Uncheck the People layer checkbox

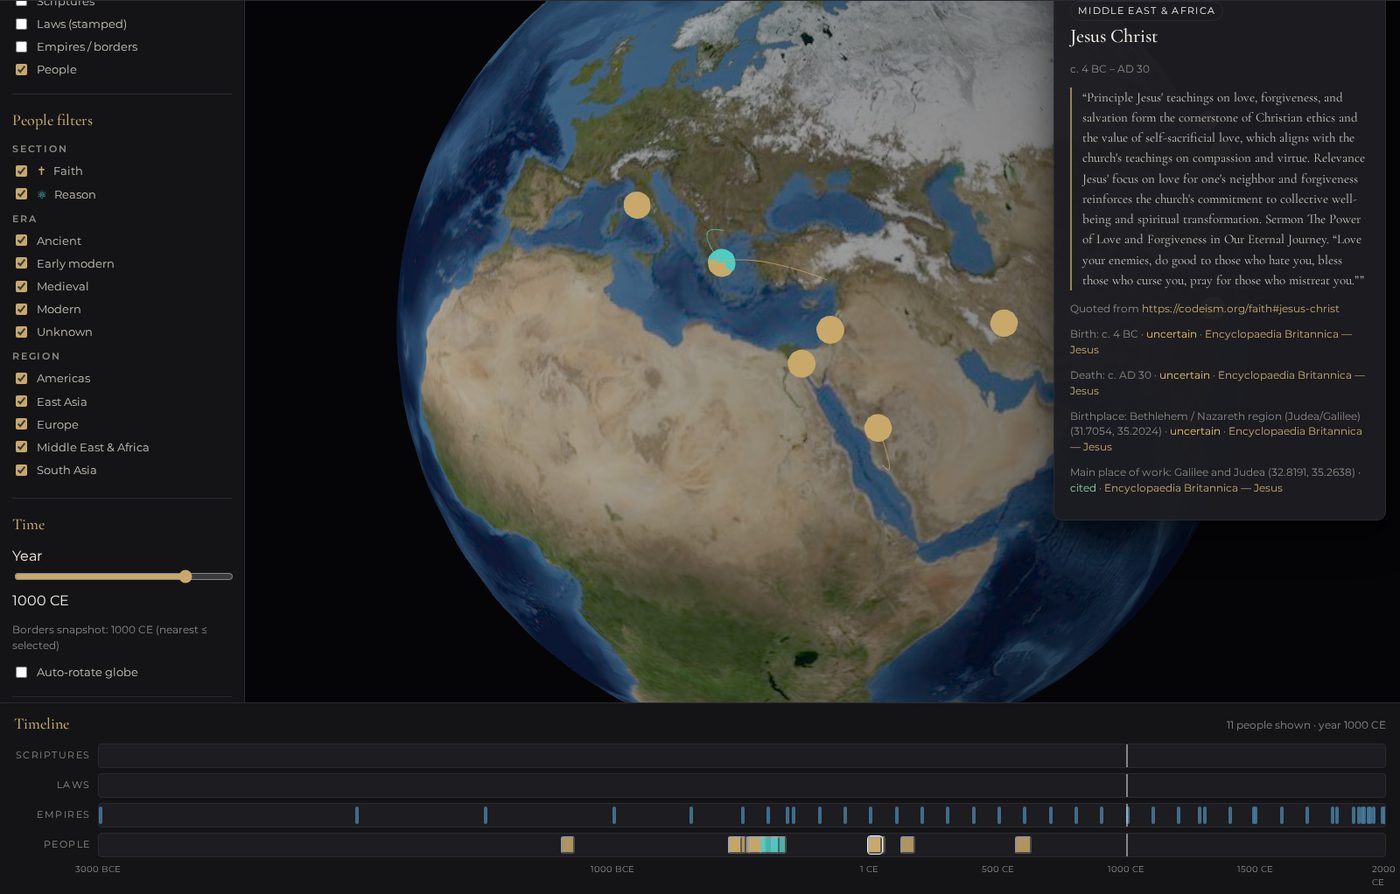pos(21,70)
